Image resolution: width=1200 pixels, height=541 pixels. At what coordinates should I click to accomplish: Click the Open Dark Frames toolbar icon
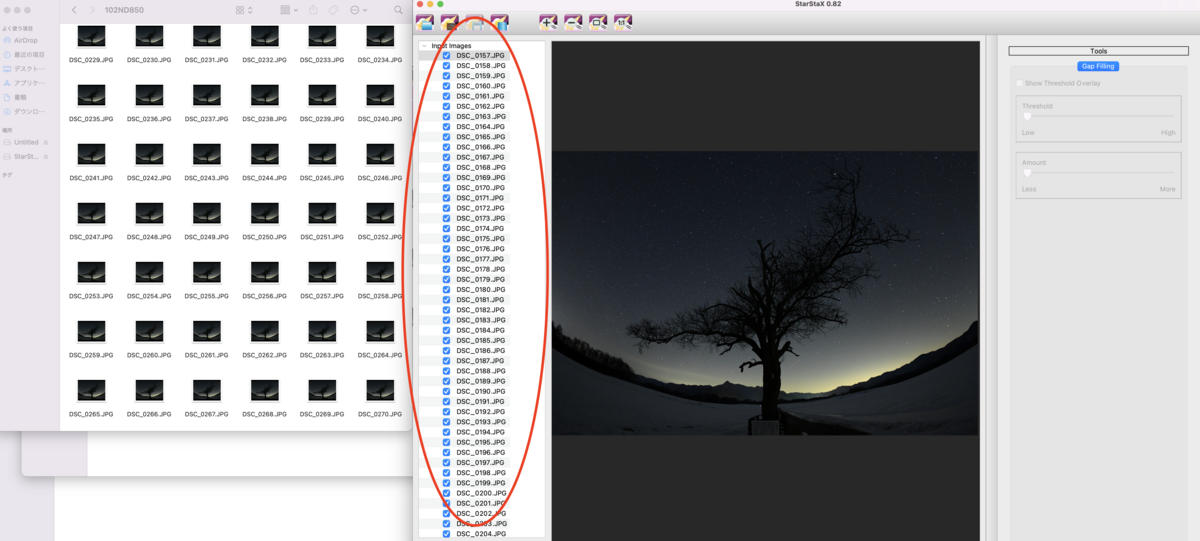(x=450, y=22)
